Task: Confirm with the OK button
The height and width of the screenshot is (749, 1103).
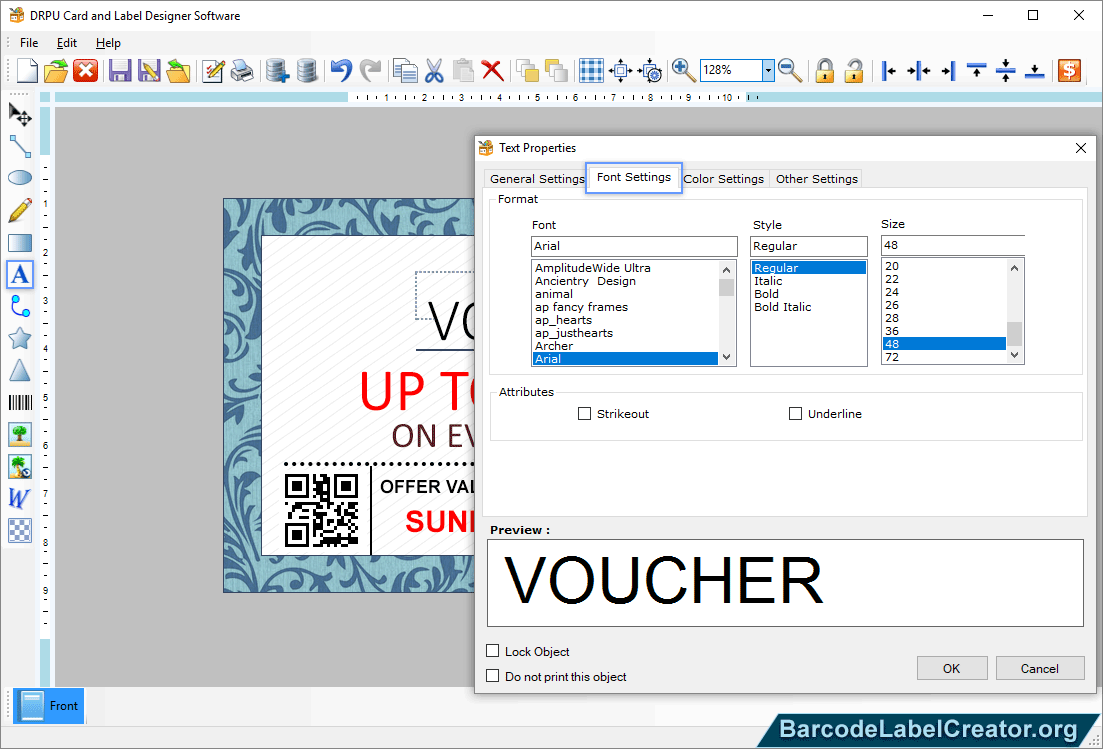Action: [x=952, y=668]
